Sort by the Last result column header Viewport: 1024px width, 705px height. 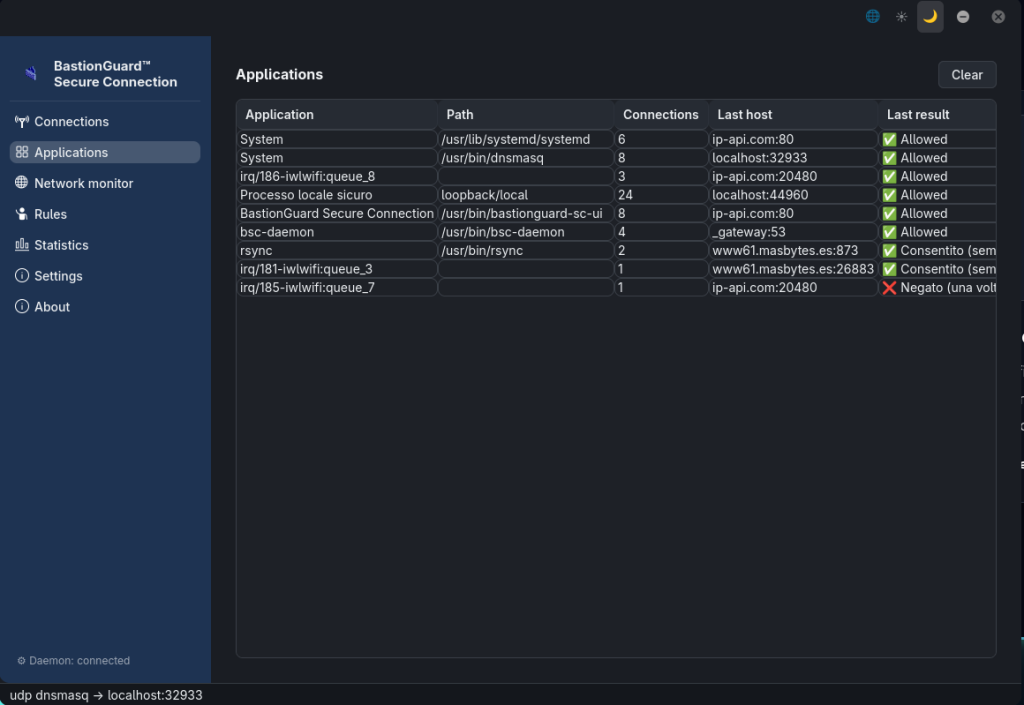click(937, 114)
